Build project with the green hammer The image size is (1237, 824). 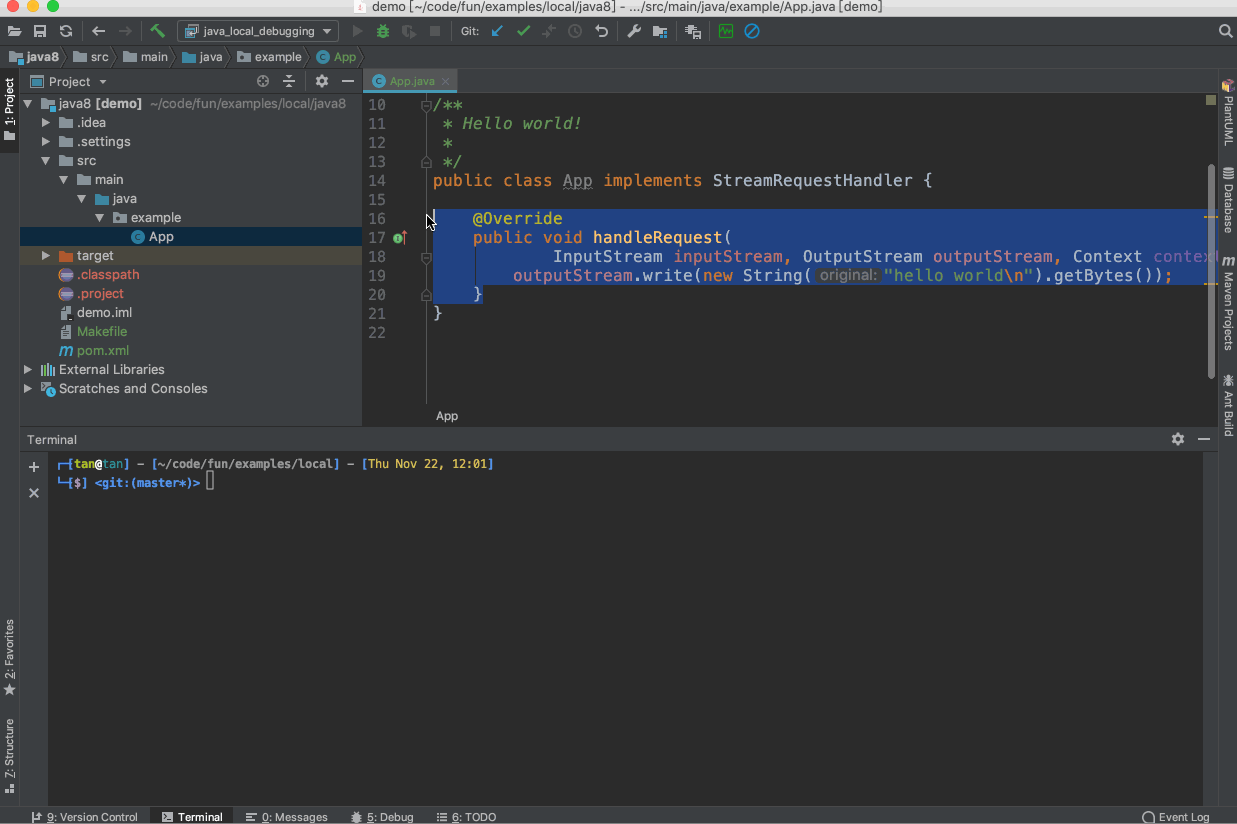[x=158, y=31]
